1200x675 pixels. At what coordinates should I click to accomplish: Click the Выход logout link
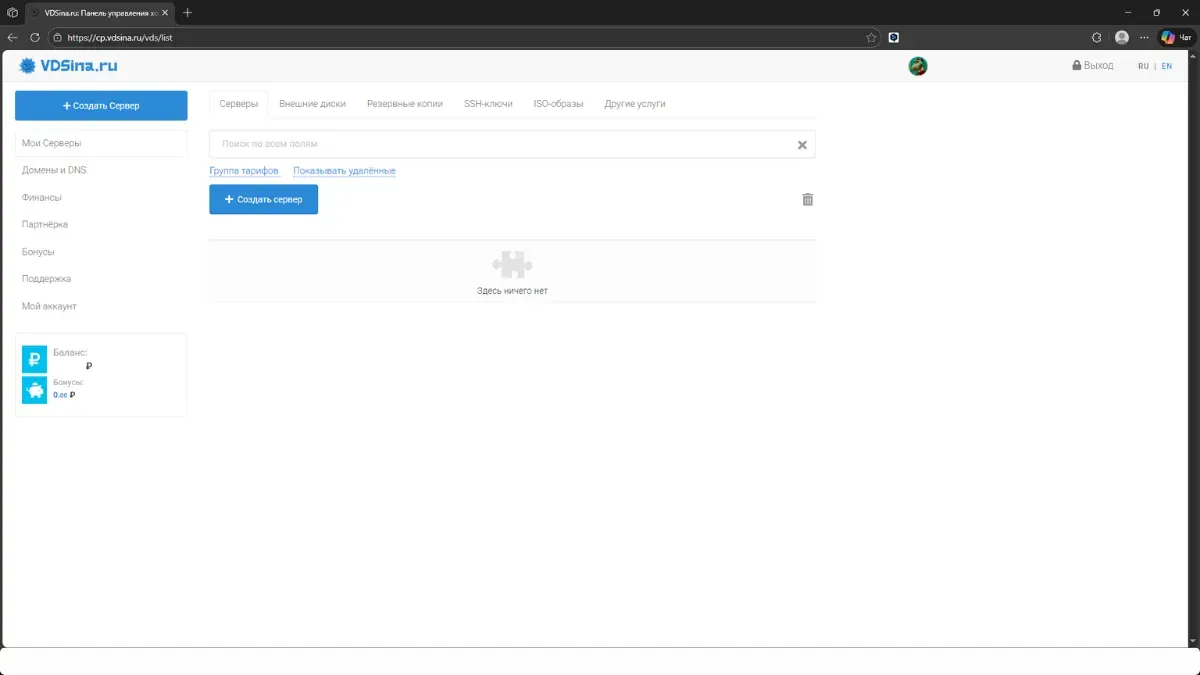pos(1092,66)
